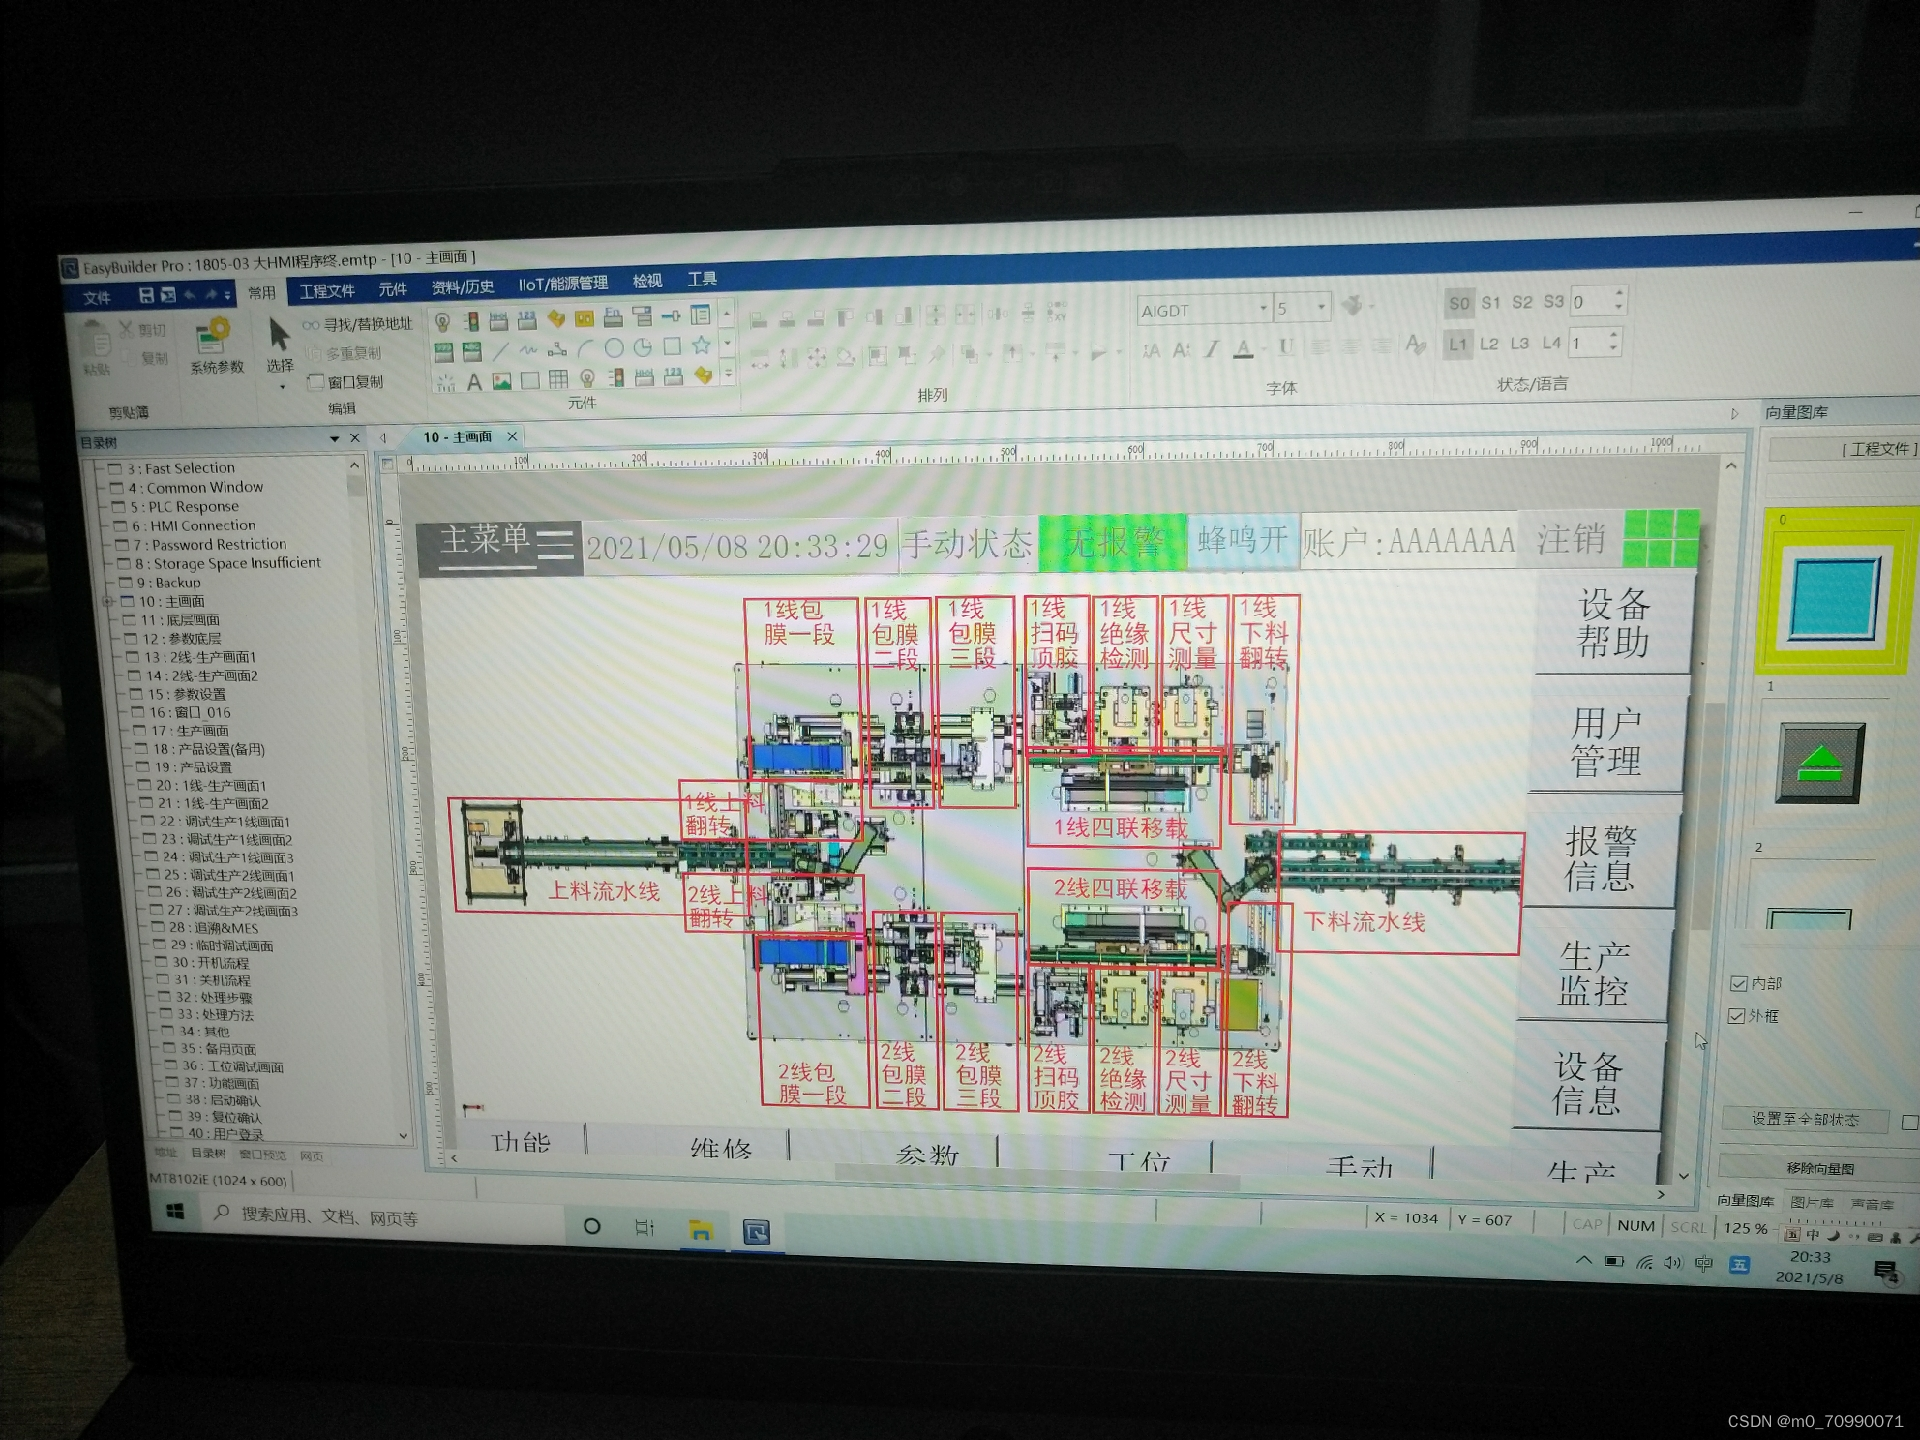Select the S0 state button
The width and height of the screenshot is (1920, 1440).
(x=1459, y=303)
